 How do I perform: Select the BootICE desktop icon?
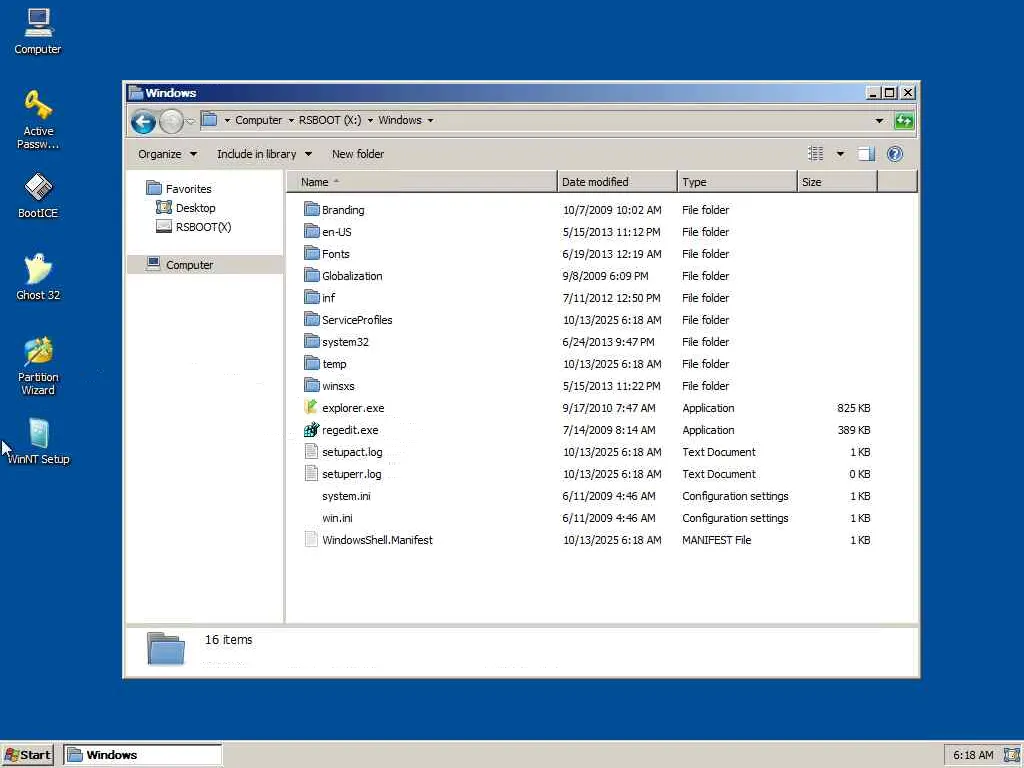[x=38, y=195]
